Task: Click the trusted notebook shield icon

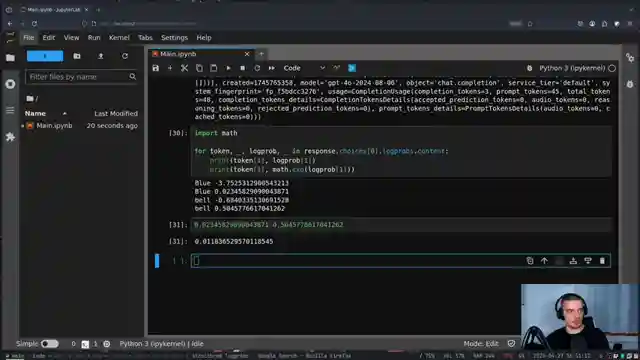Action: click(511, 344)
